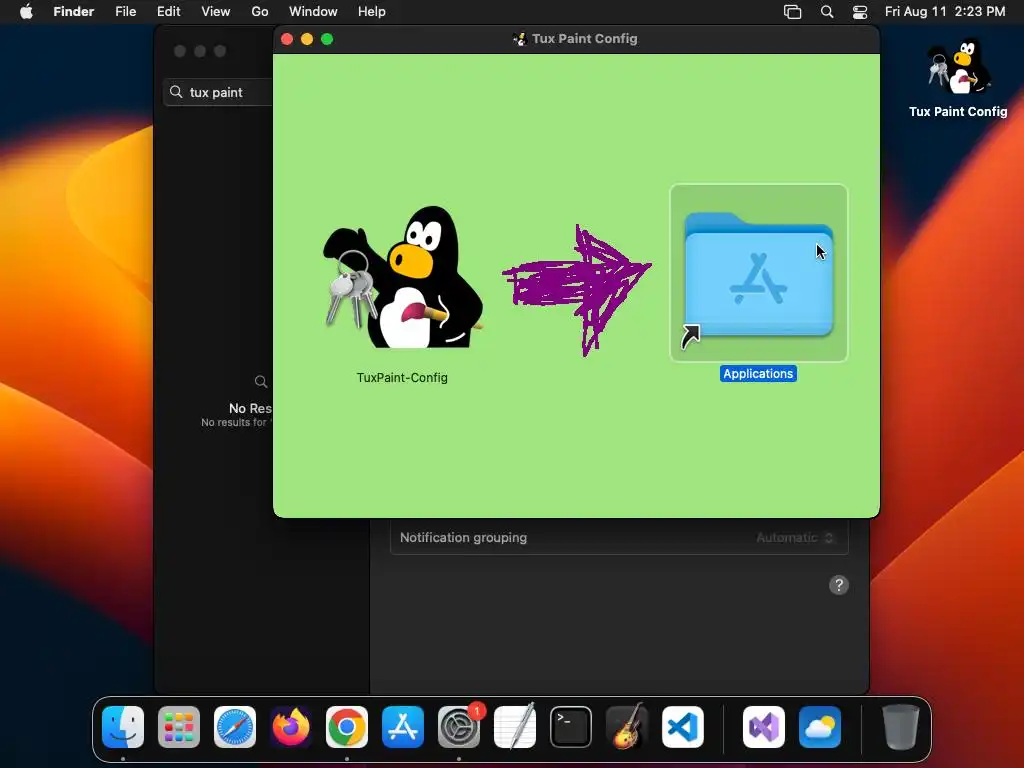Open Control Center in menu bar
Screen dimensions: 1024x768
[860, 12]
